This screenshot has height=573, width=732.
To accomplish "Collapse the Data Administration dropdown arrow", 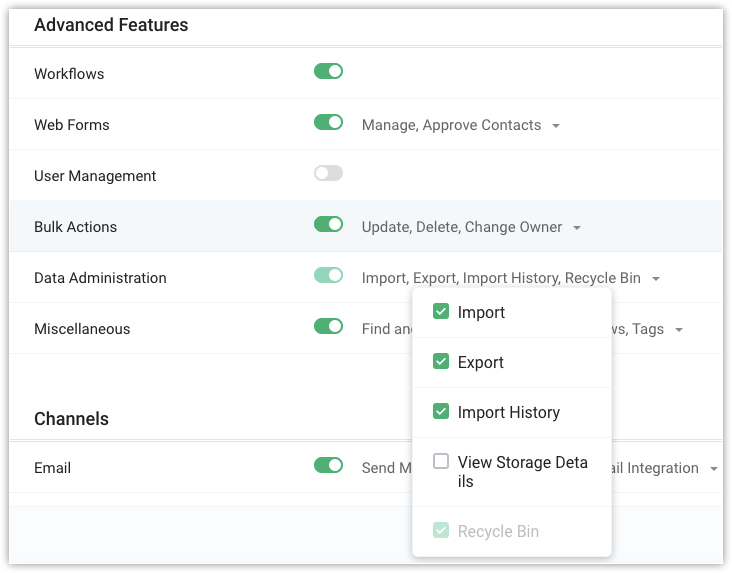I will (655, 279).
